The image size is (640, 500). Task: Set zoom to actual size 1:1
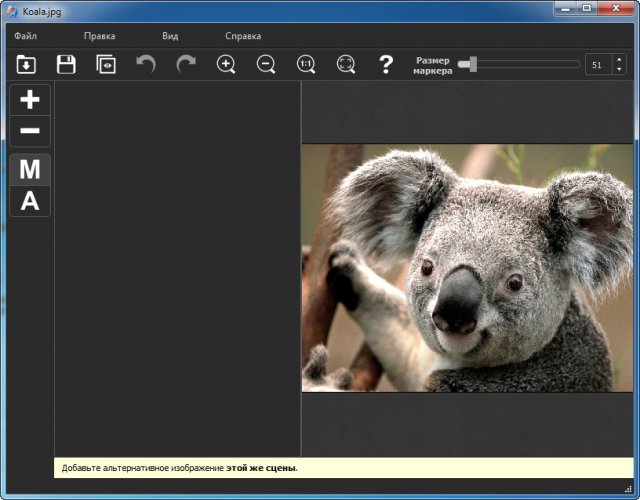[306, 65]
